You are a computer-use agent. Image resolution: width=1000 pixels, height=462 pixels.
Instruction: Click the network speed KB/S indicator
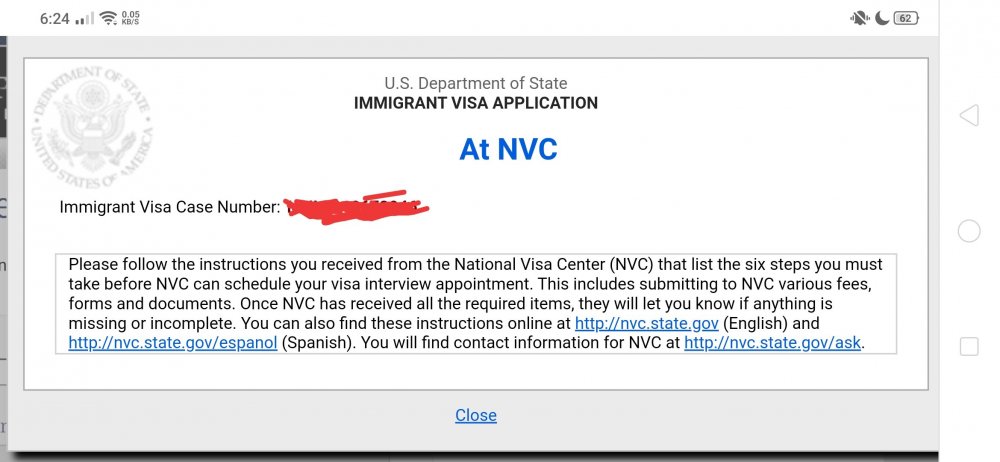coord(130,18)
